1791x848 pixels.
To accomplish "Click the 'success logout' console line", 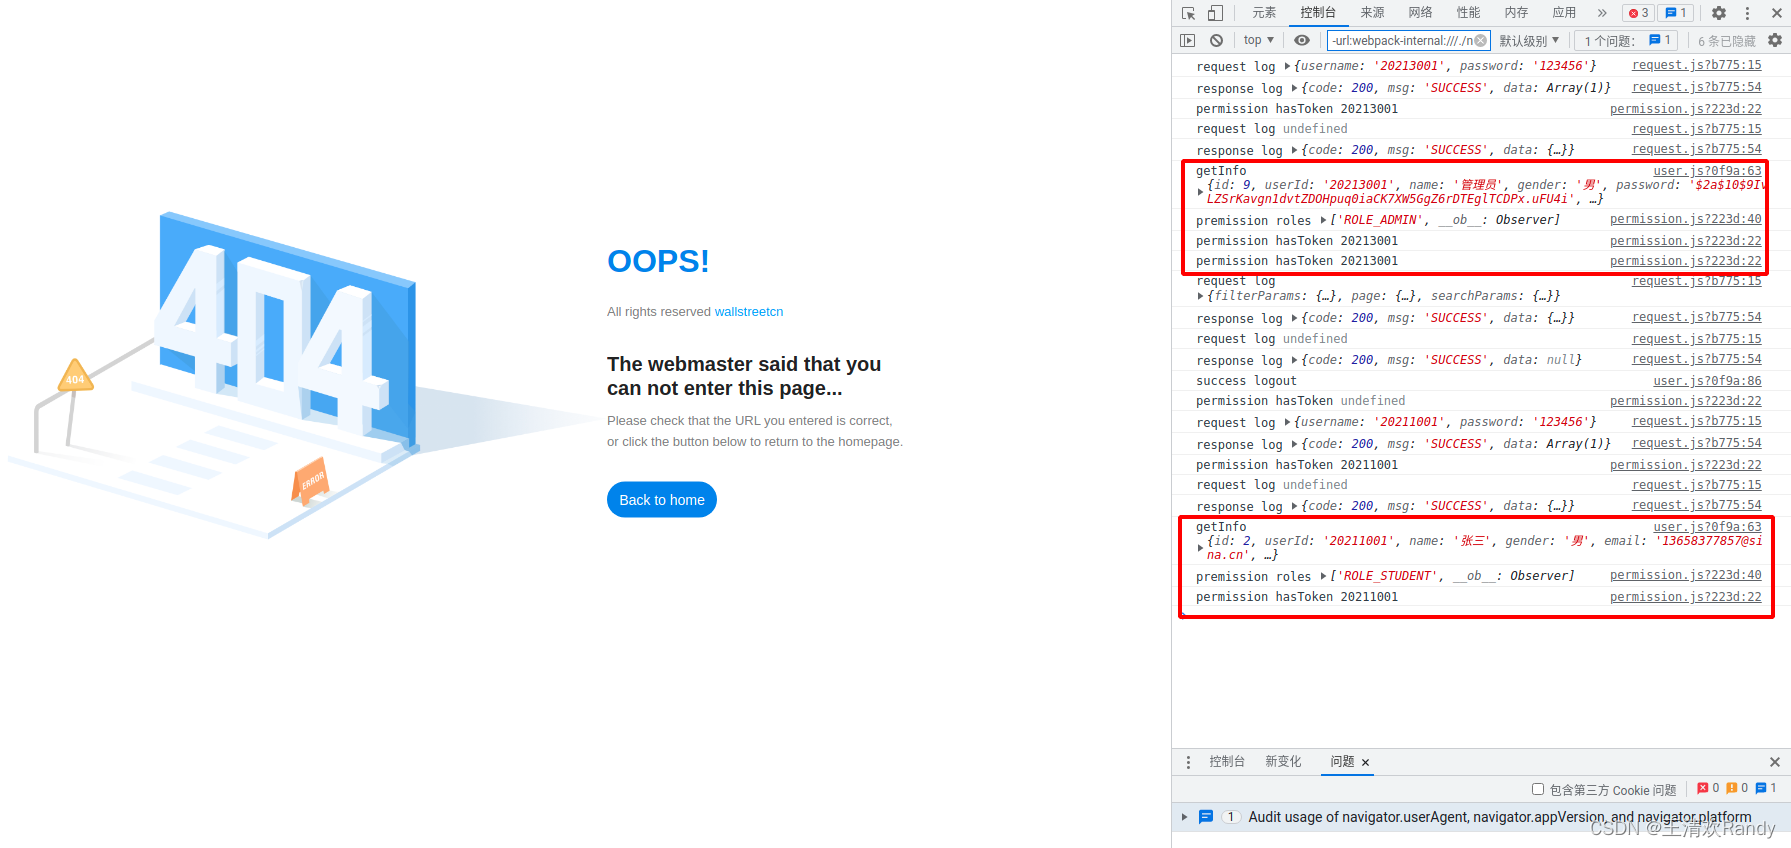I will click(1246, 381).
